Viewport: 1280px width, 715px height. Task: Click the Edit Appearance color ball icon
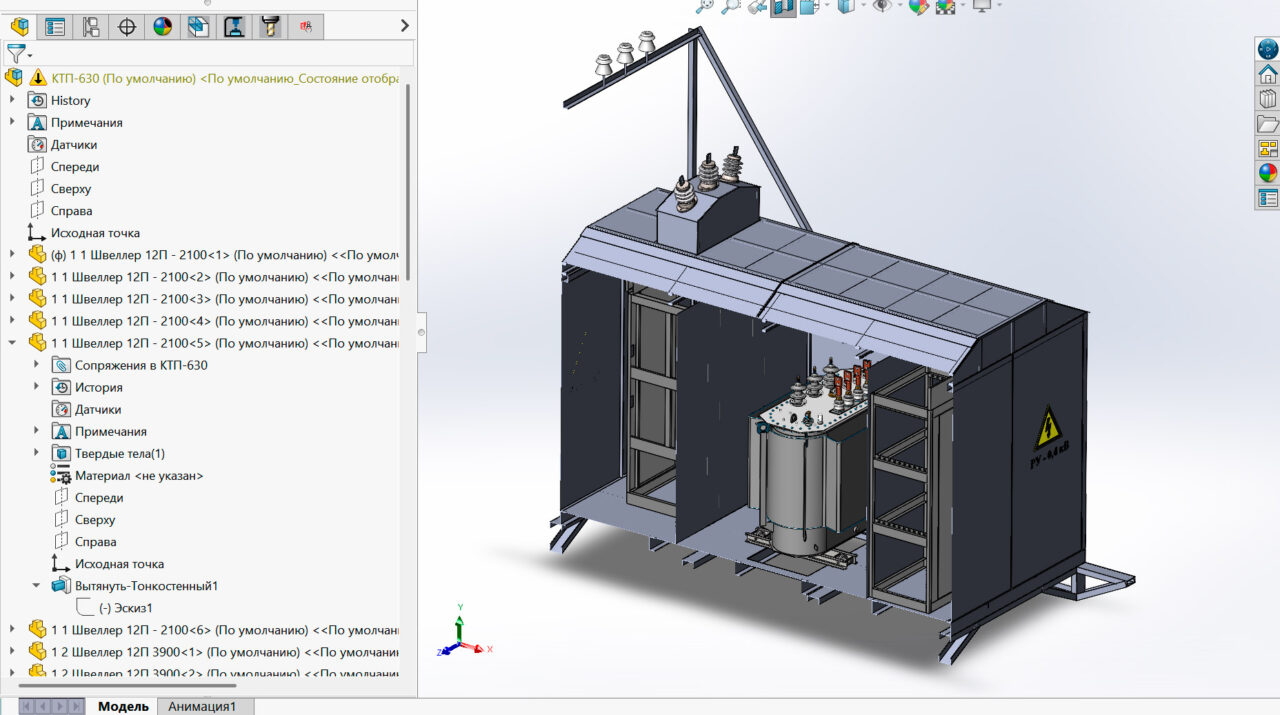pos(917,7)
